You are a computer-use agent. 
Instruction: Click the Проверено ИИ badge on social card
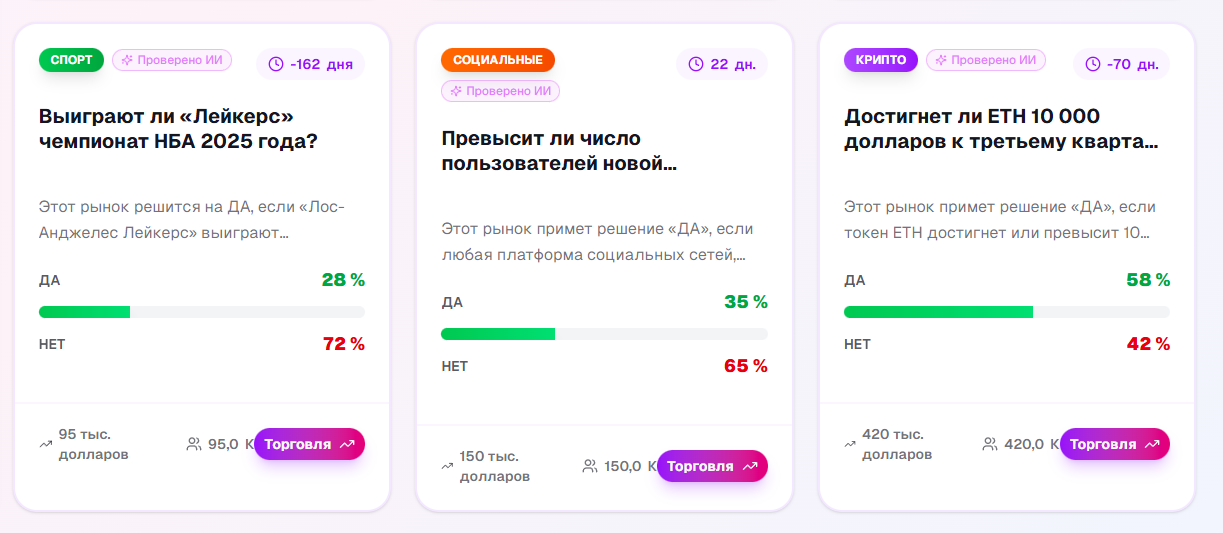(x=501, y=91)
